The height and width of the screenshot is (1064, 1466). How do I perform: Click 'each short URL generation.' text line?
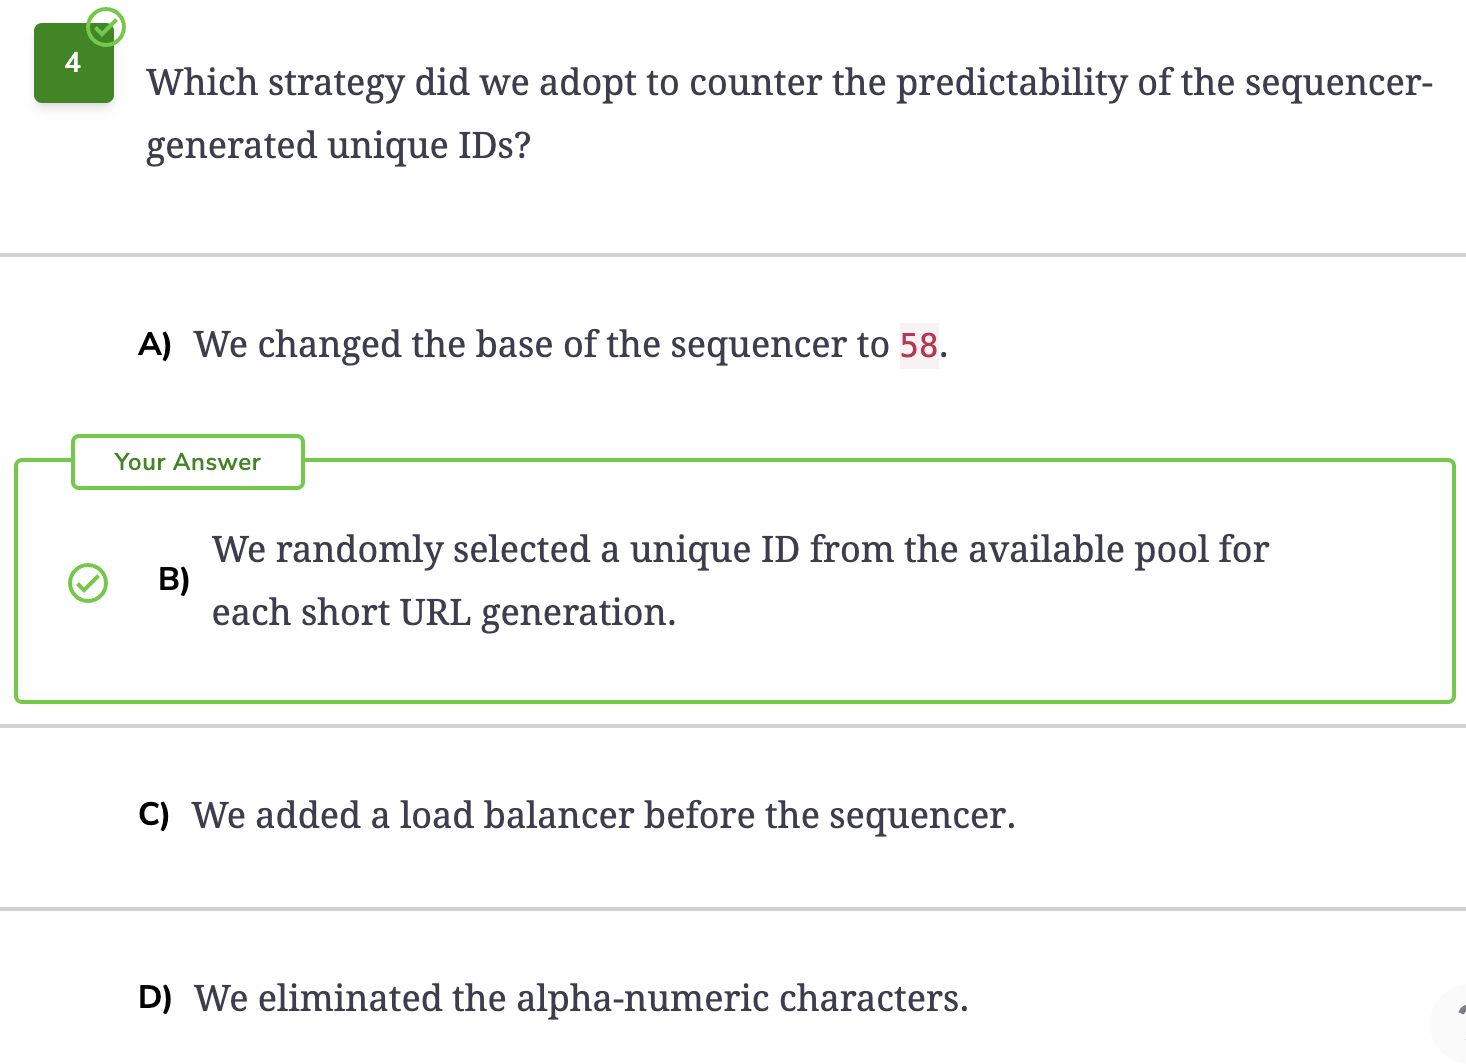444,612
